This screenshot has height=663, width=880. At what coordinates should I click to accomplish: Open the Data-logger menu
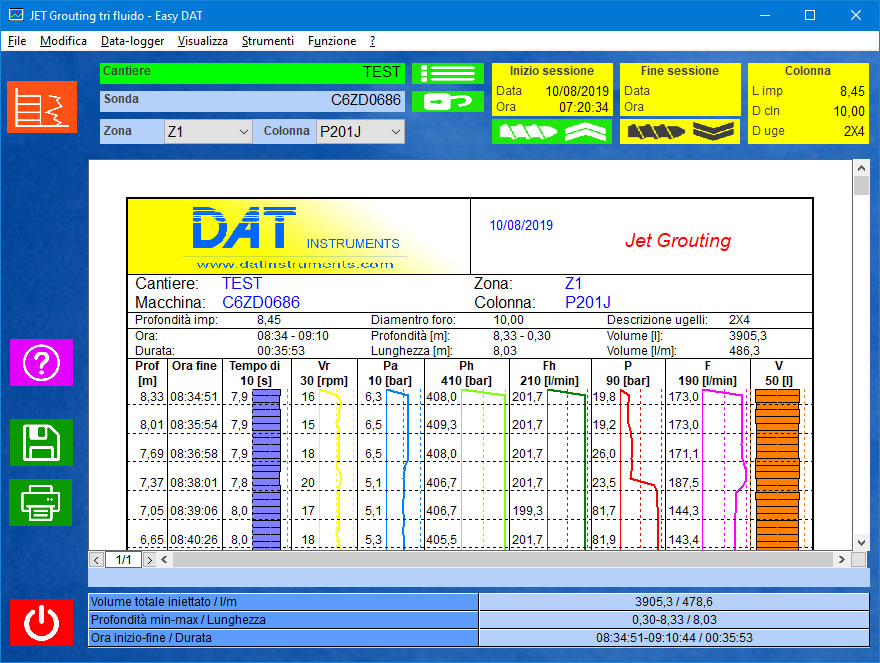[132, 41]
